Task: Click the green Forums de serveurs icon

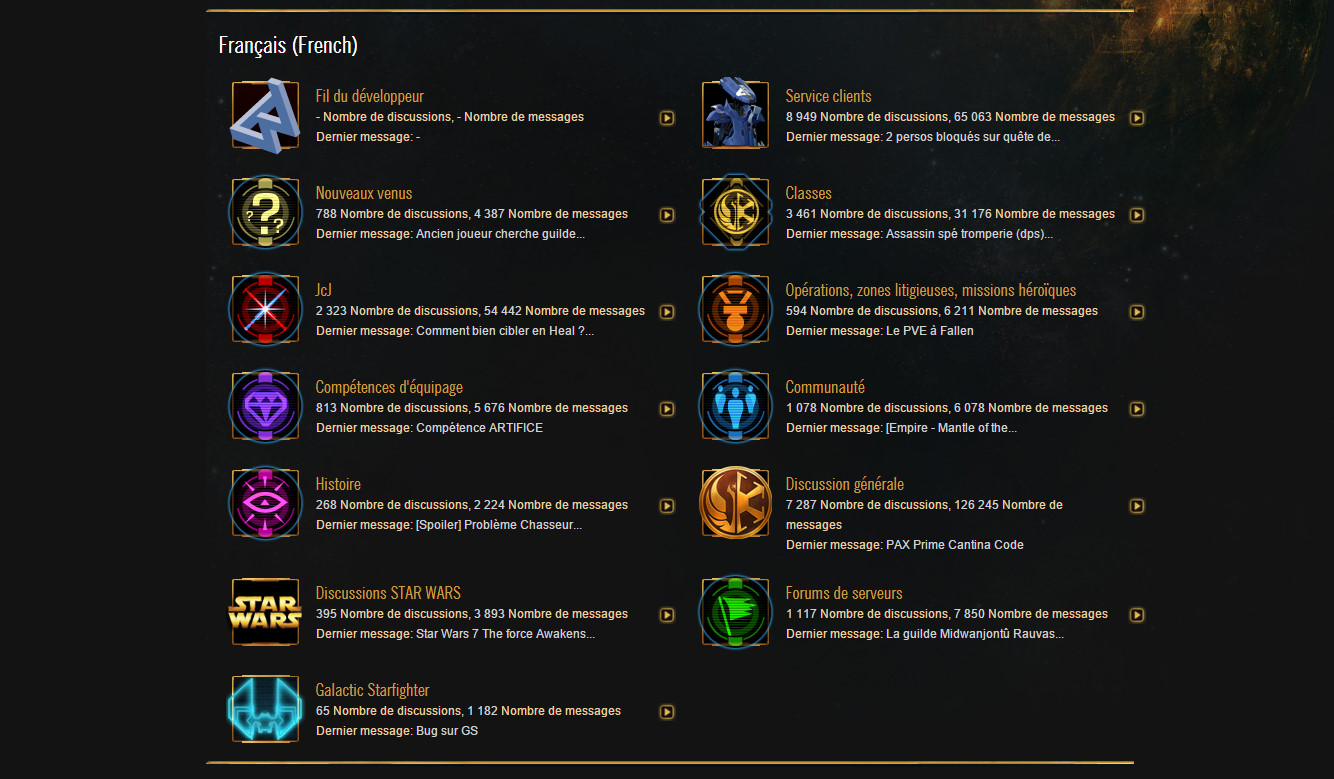Action: [735, 610]
